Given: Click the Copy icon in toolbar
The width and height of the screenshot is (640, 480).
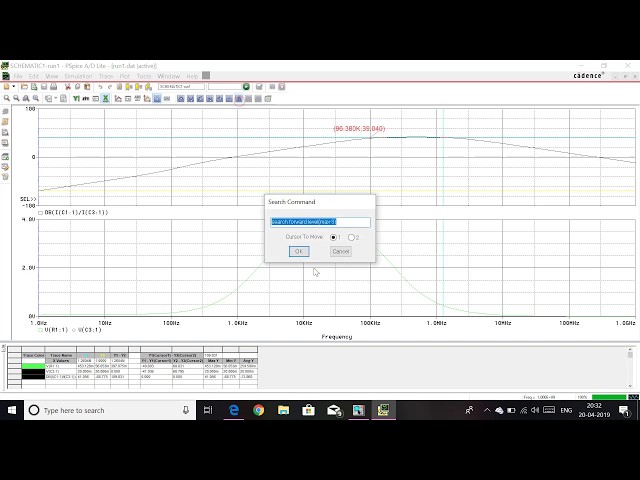Looking at the screenshot, I should tap(77, 87).
